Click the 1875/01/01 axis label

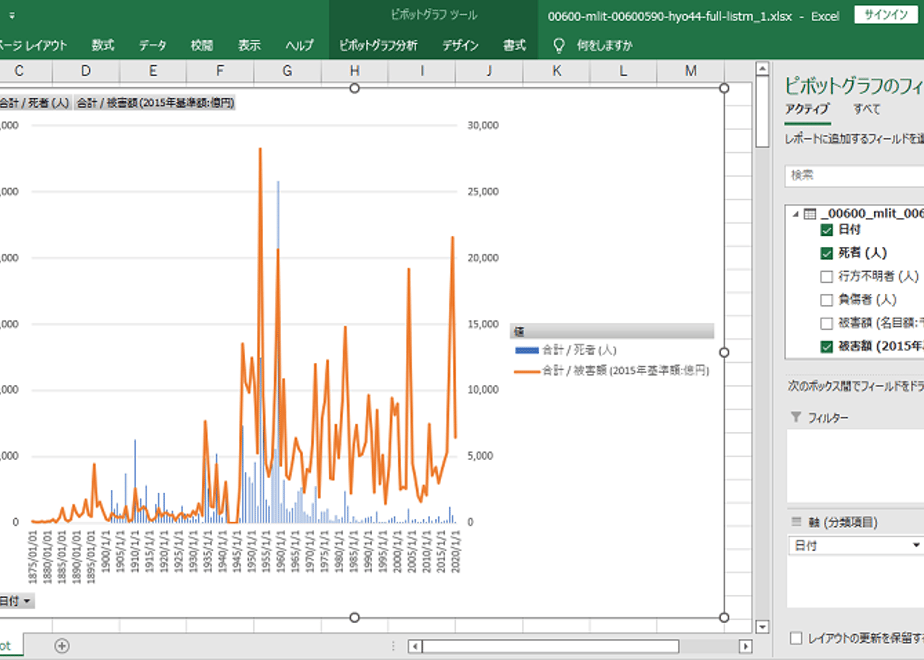[32, 557]
